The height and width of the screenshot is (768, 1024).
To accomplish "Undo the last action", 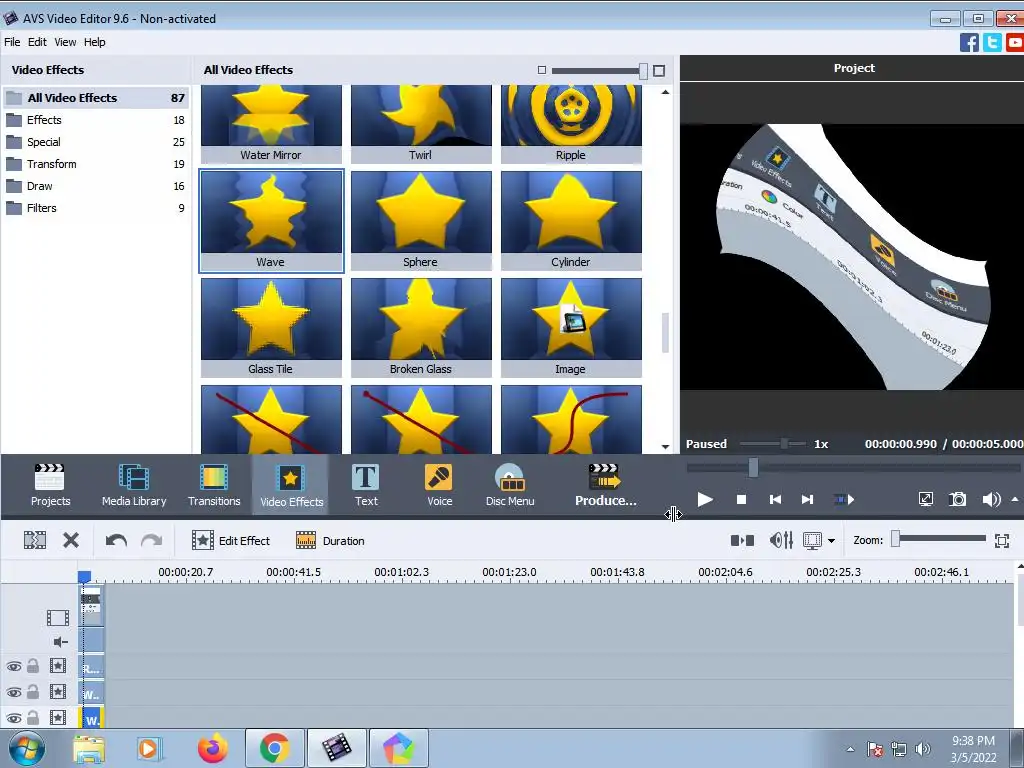I will coord(116,540).
